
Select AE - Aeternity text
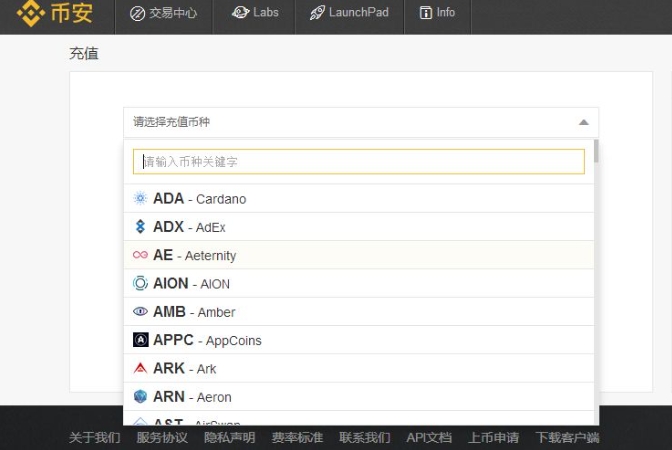pyautogui.click(x=195, y=255)
